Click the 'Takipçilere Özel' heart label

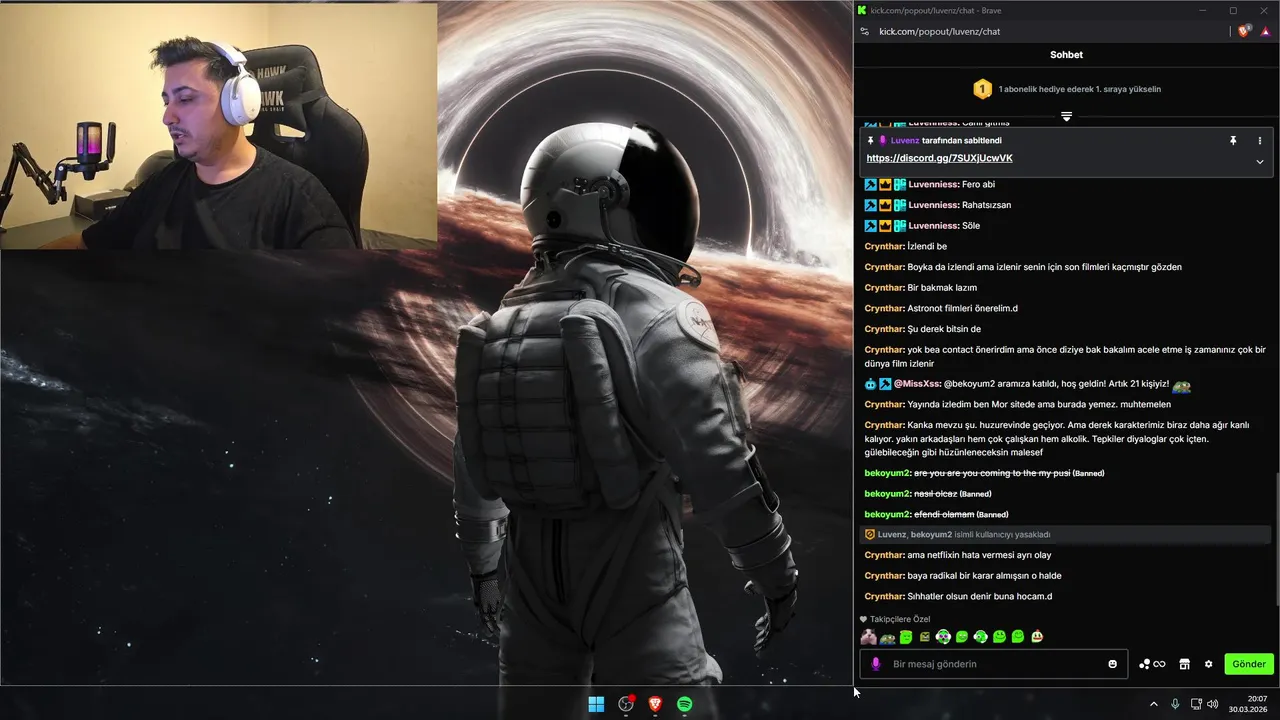895,619
